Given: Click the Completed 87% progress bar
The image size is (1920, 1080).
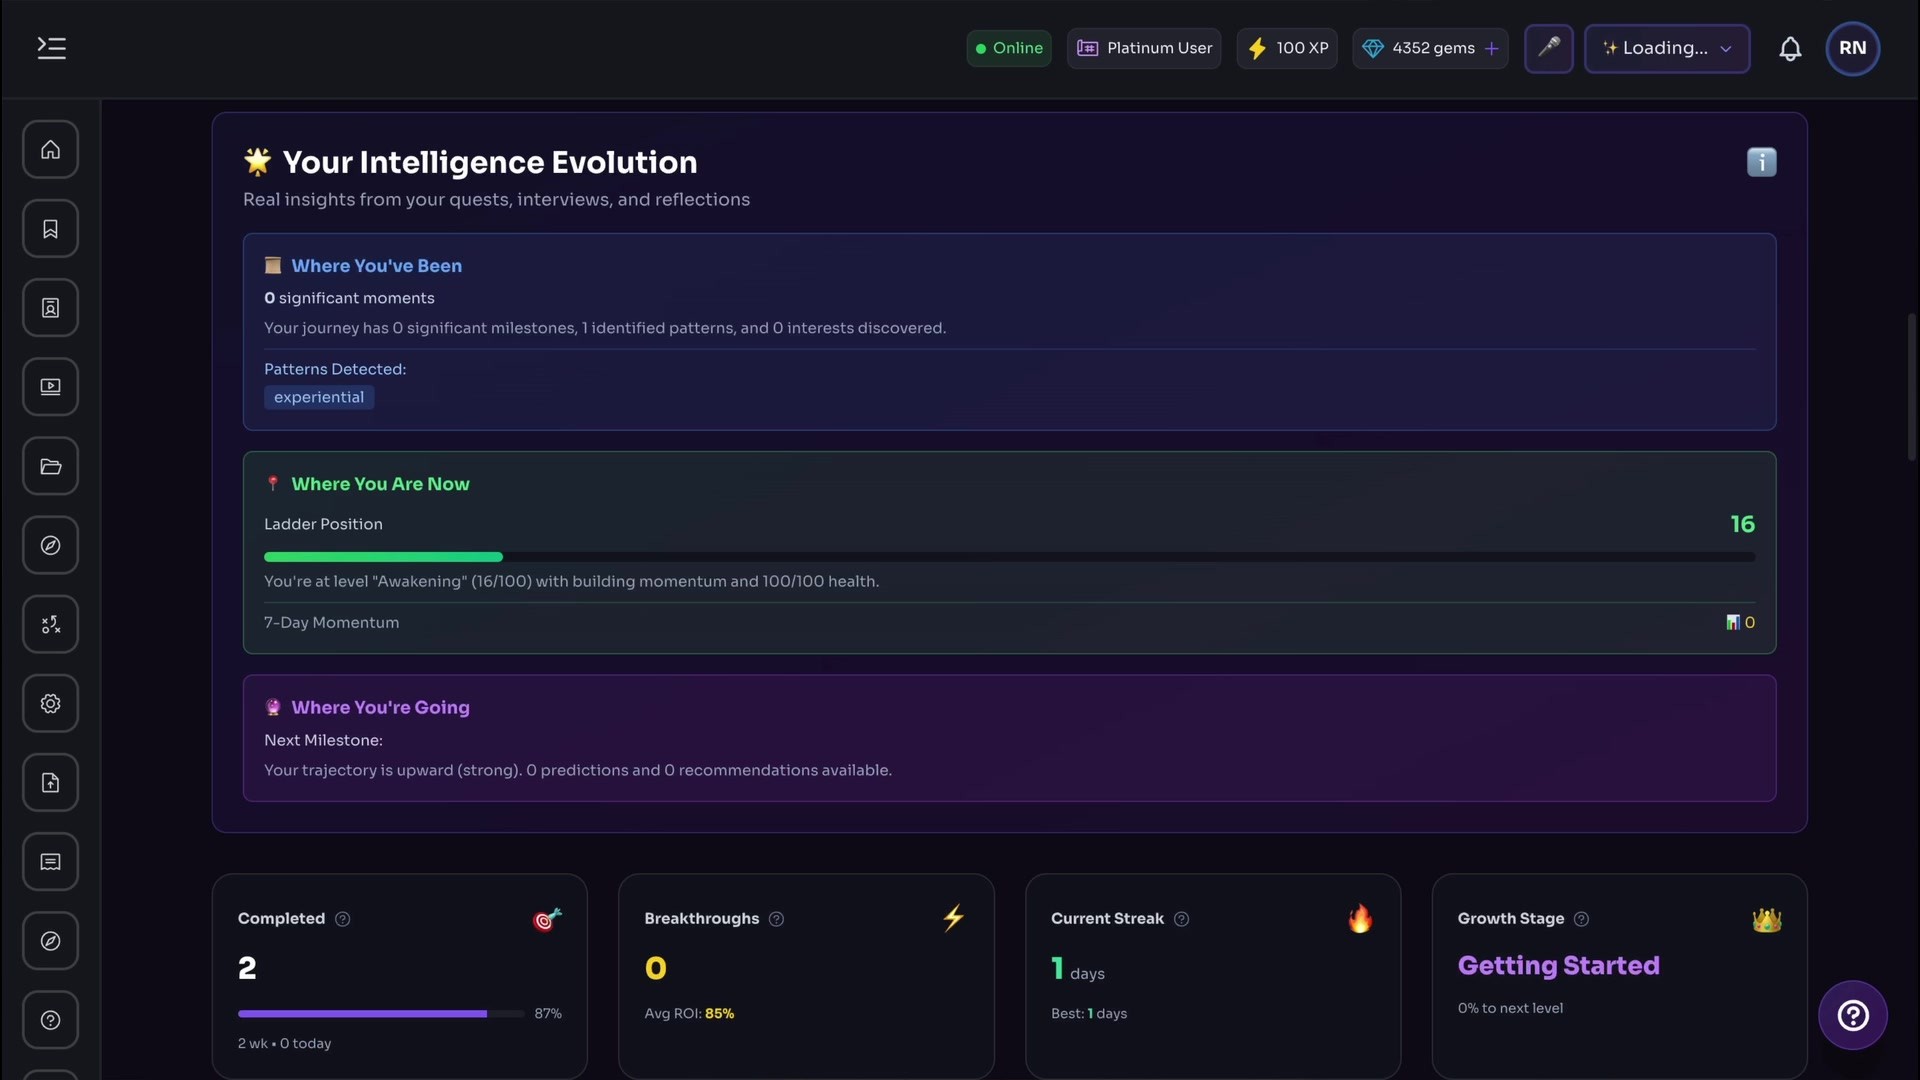Looking at the screenshot, I should [381, 1014].
